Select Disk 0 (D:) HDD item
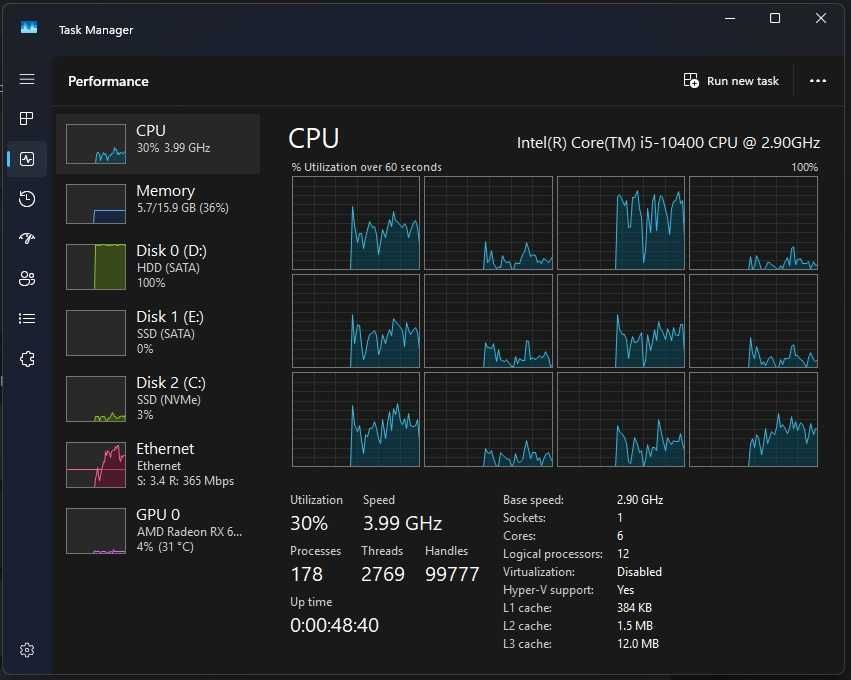The width and height of the screenshot is (851, 680). [158, 266]
